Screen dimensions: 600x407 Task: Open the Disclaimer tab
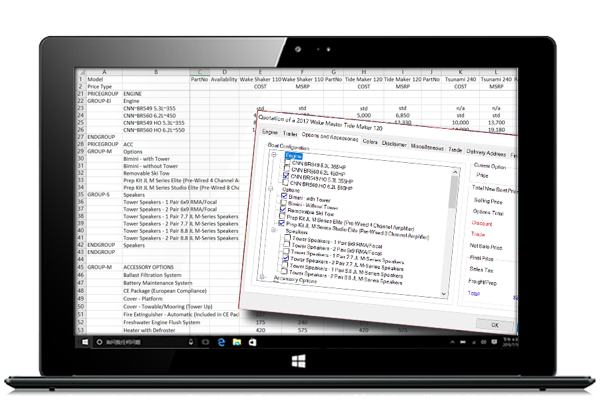tap(394, 144)
